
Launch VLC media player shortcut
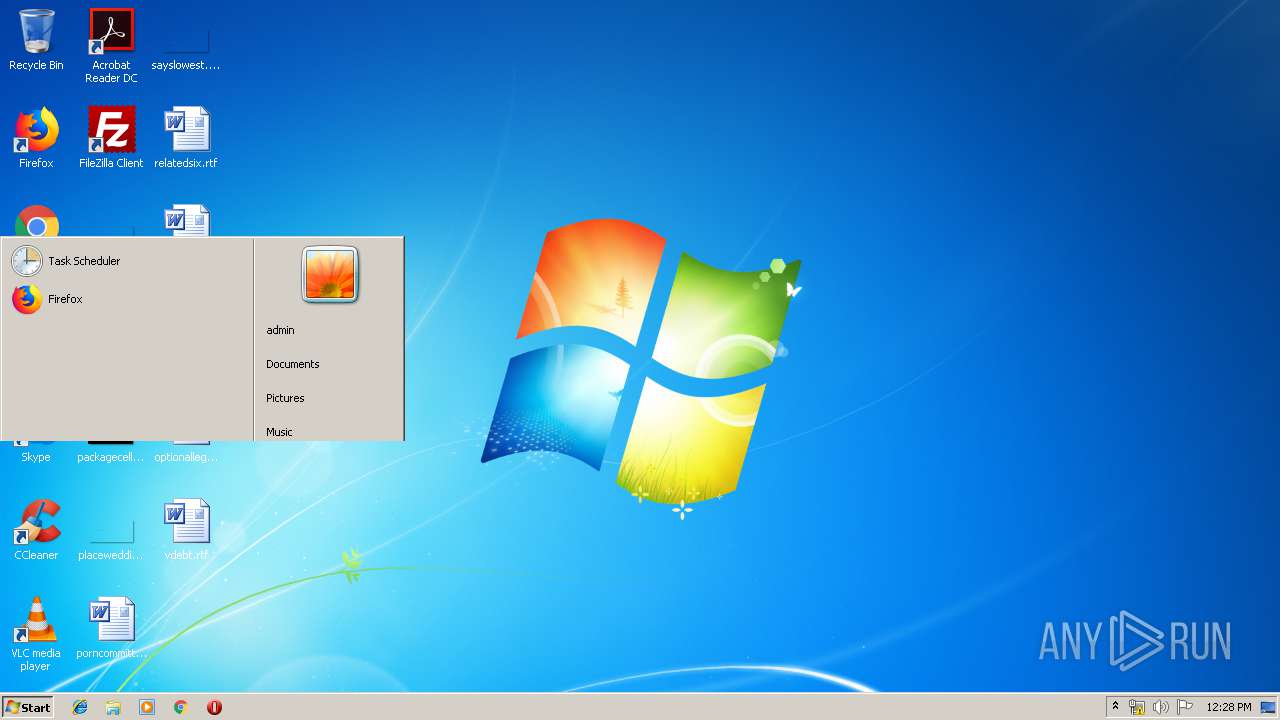click(36, 635)
